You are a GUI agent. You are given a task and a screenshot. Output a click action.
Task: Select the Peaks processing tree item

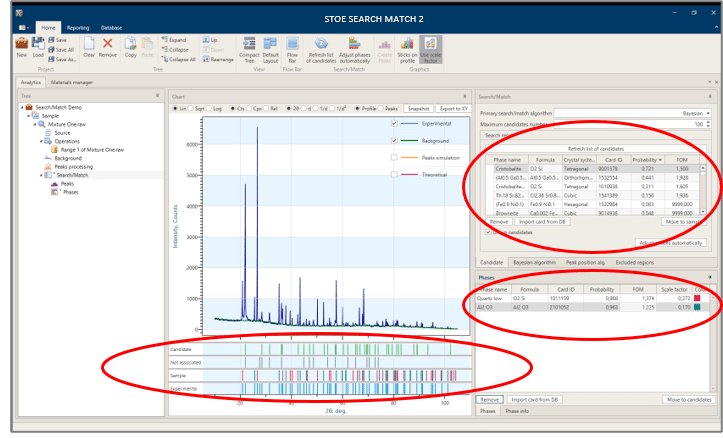[73, 167]
